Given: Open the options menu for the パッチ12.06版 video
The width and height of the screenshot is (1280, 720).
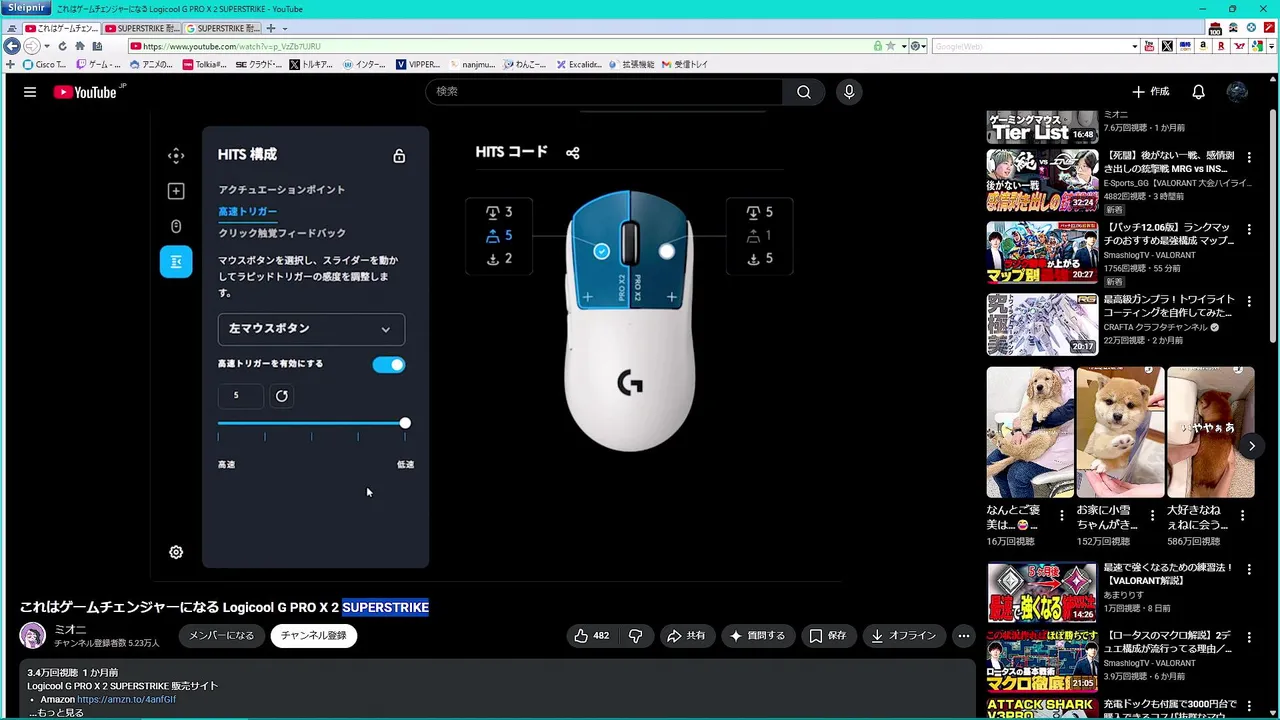Looking at the screenshot, I should click(1249, 229).
